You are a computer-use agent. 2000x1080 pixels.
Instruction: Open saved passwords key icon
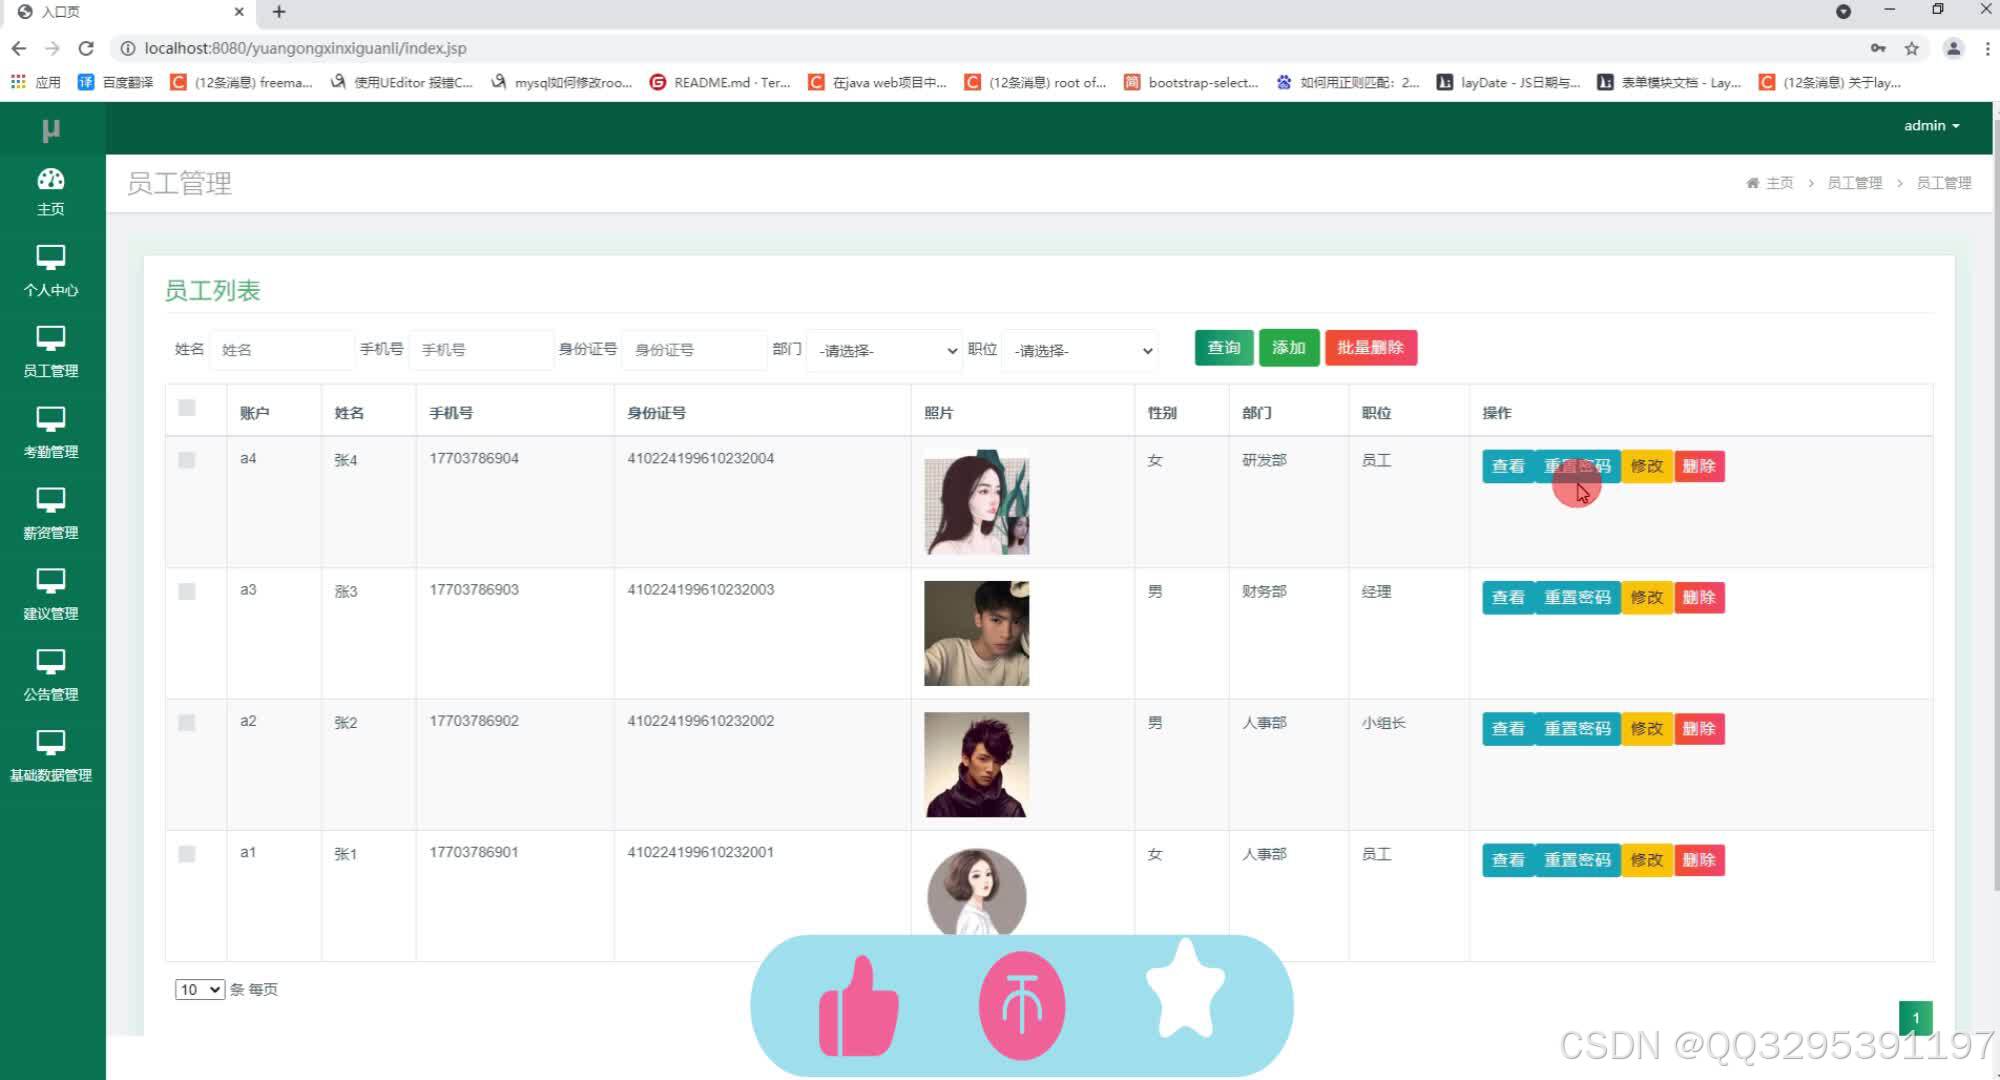pyautogui.click(x=1878, y=48)
